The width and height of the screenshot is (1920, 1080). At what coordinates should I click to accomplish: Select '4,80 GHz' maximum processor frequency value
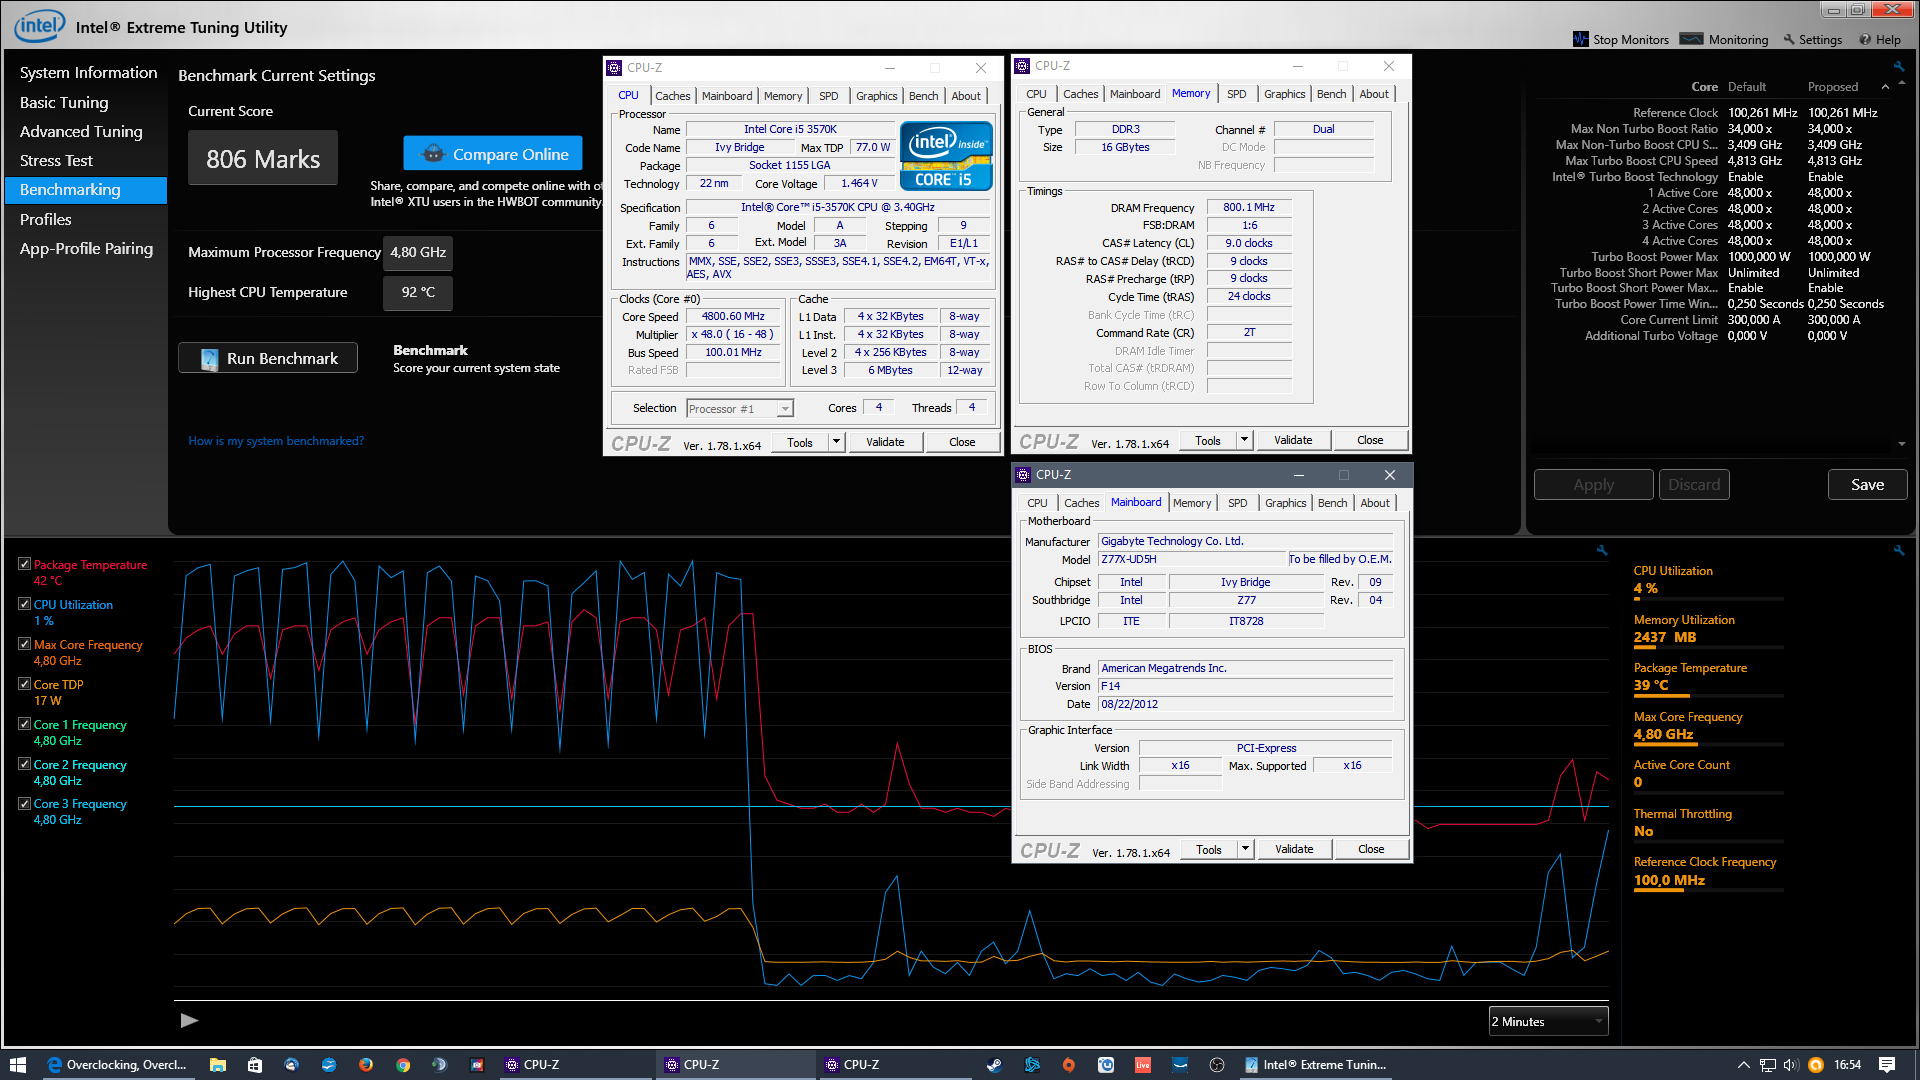click(418, 252)
